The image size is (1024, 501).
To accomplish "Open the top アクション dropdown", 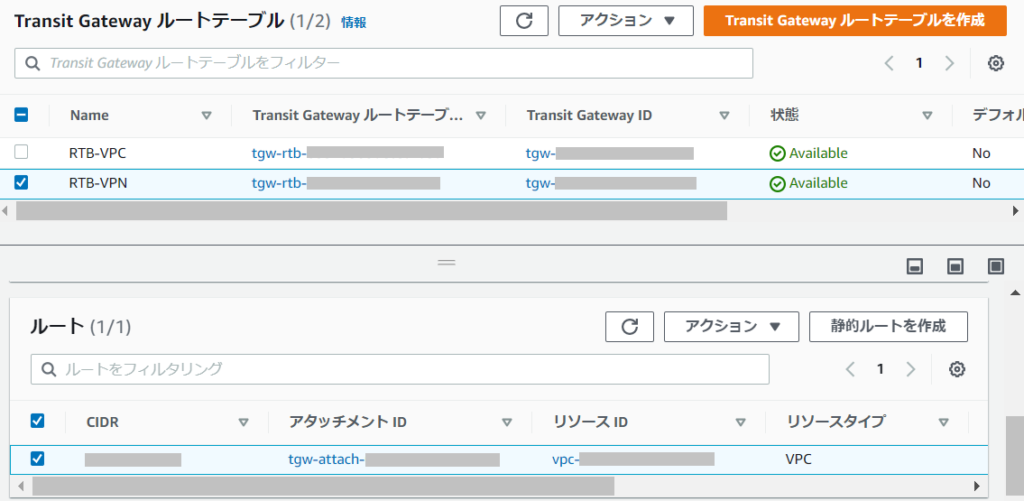I will (626, 21).
